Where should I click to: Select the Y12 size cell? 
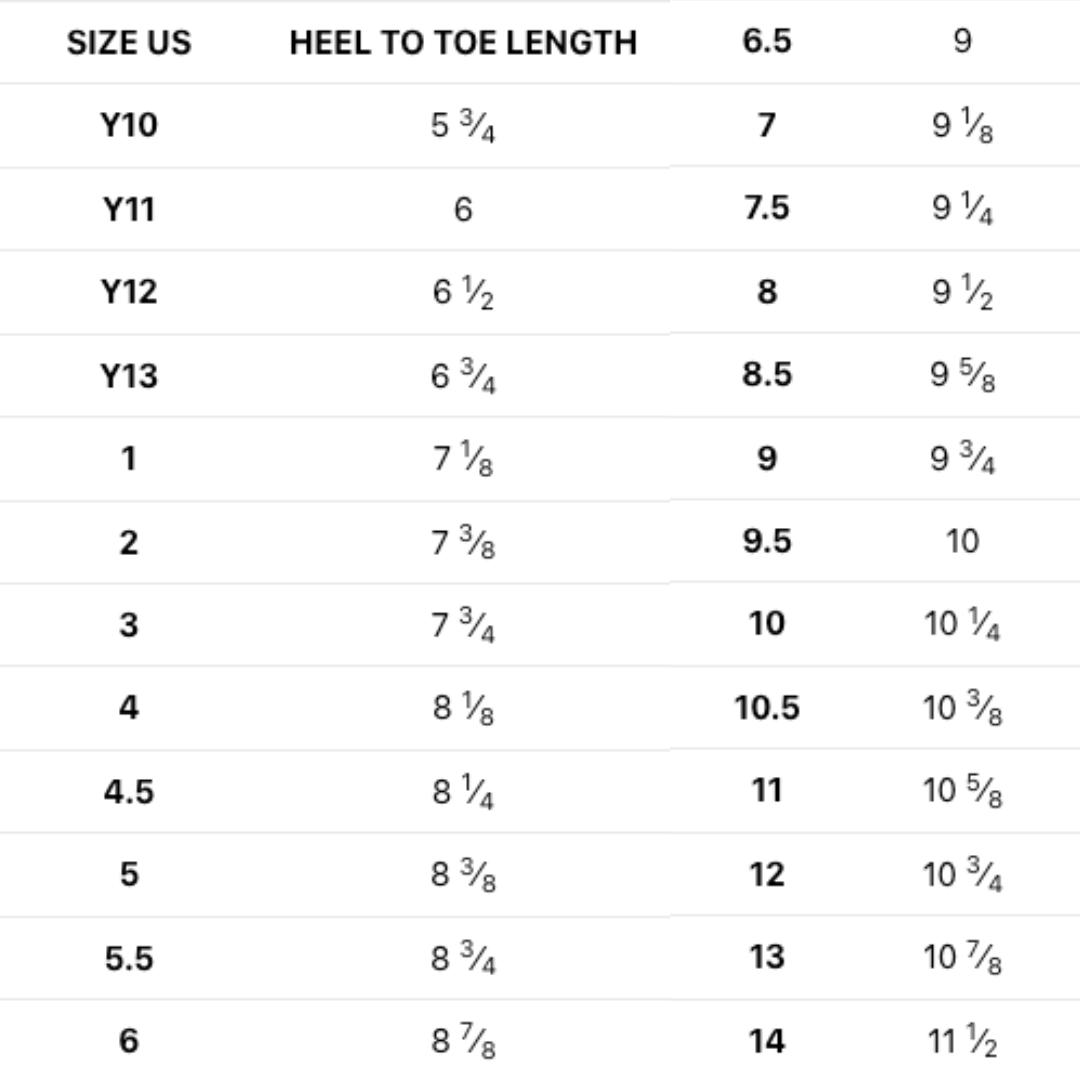[129, 292]
